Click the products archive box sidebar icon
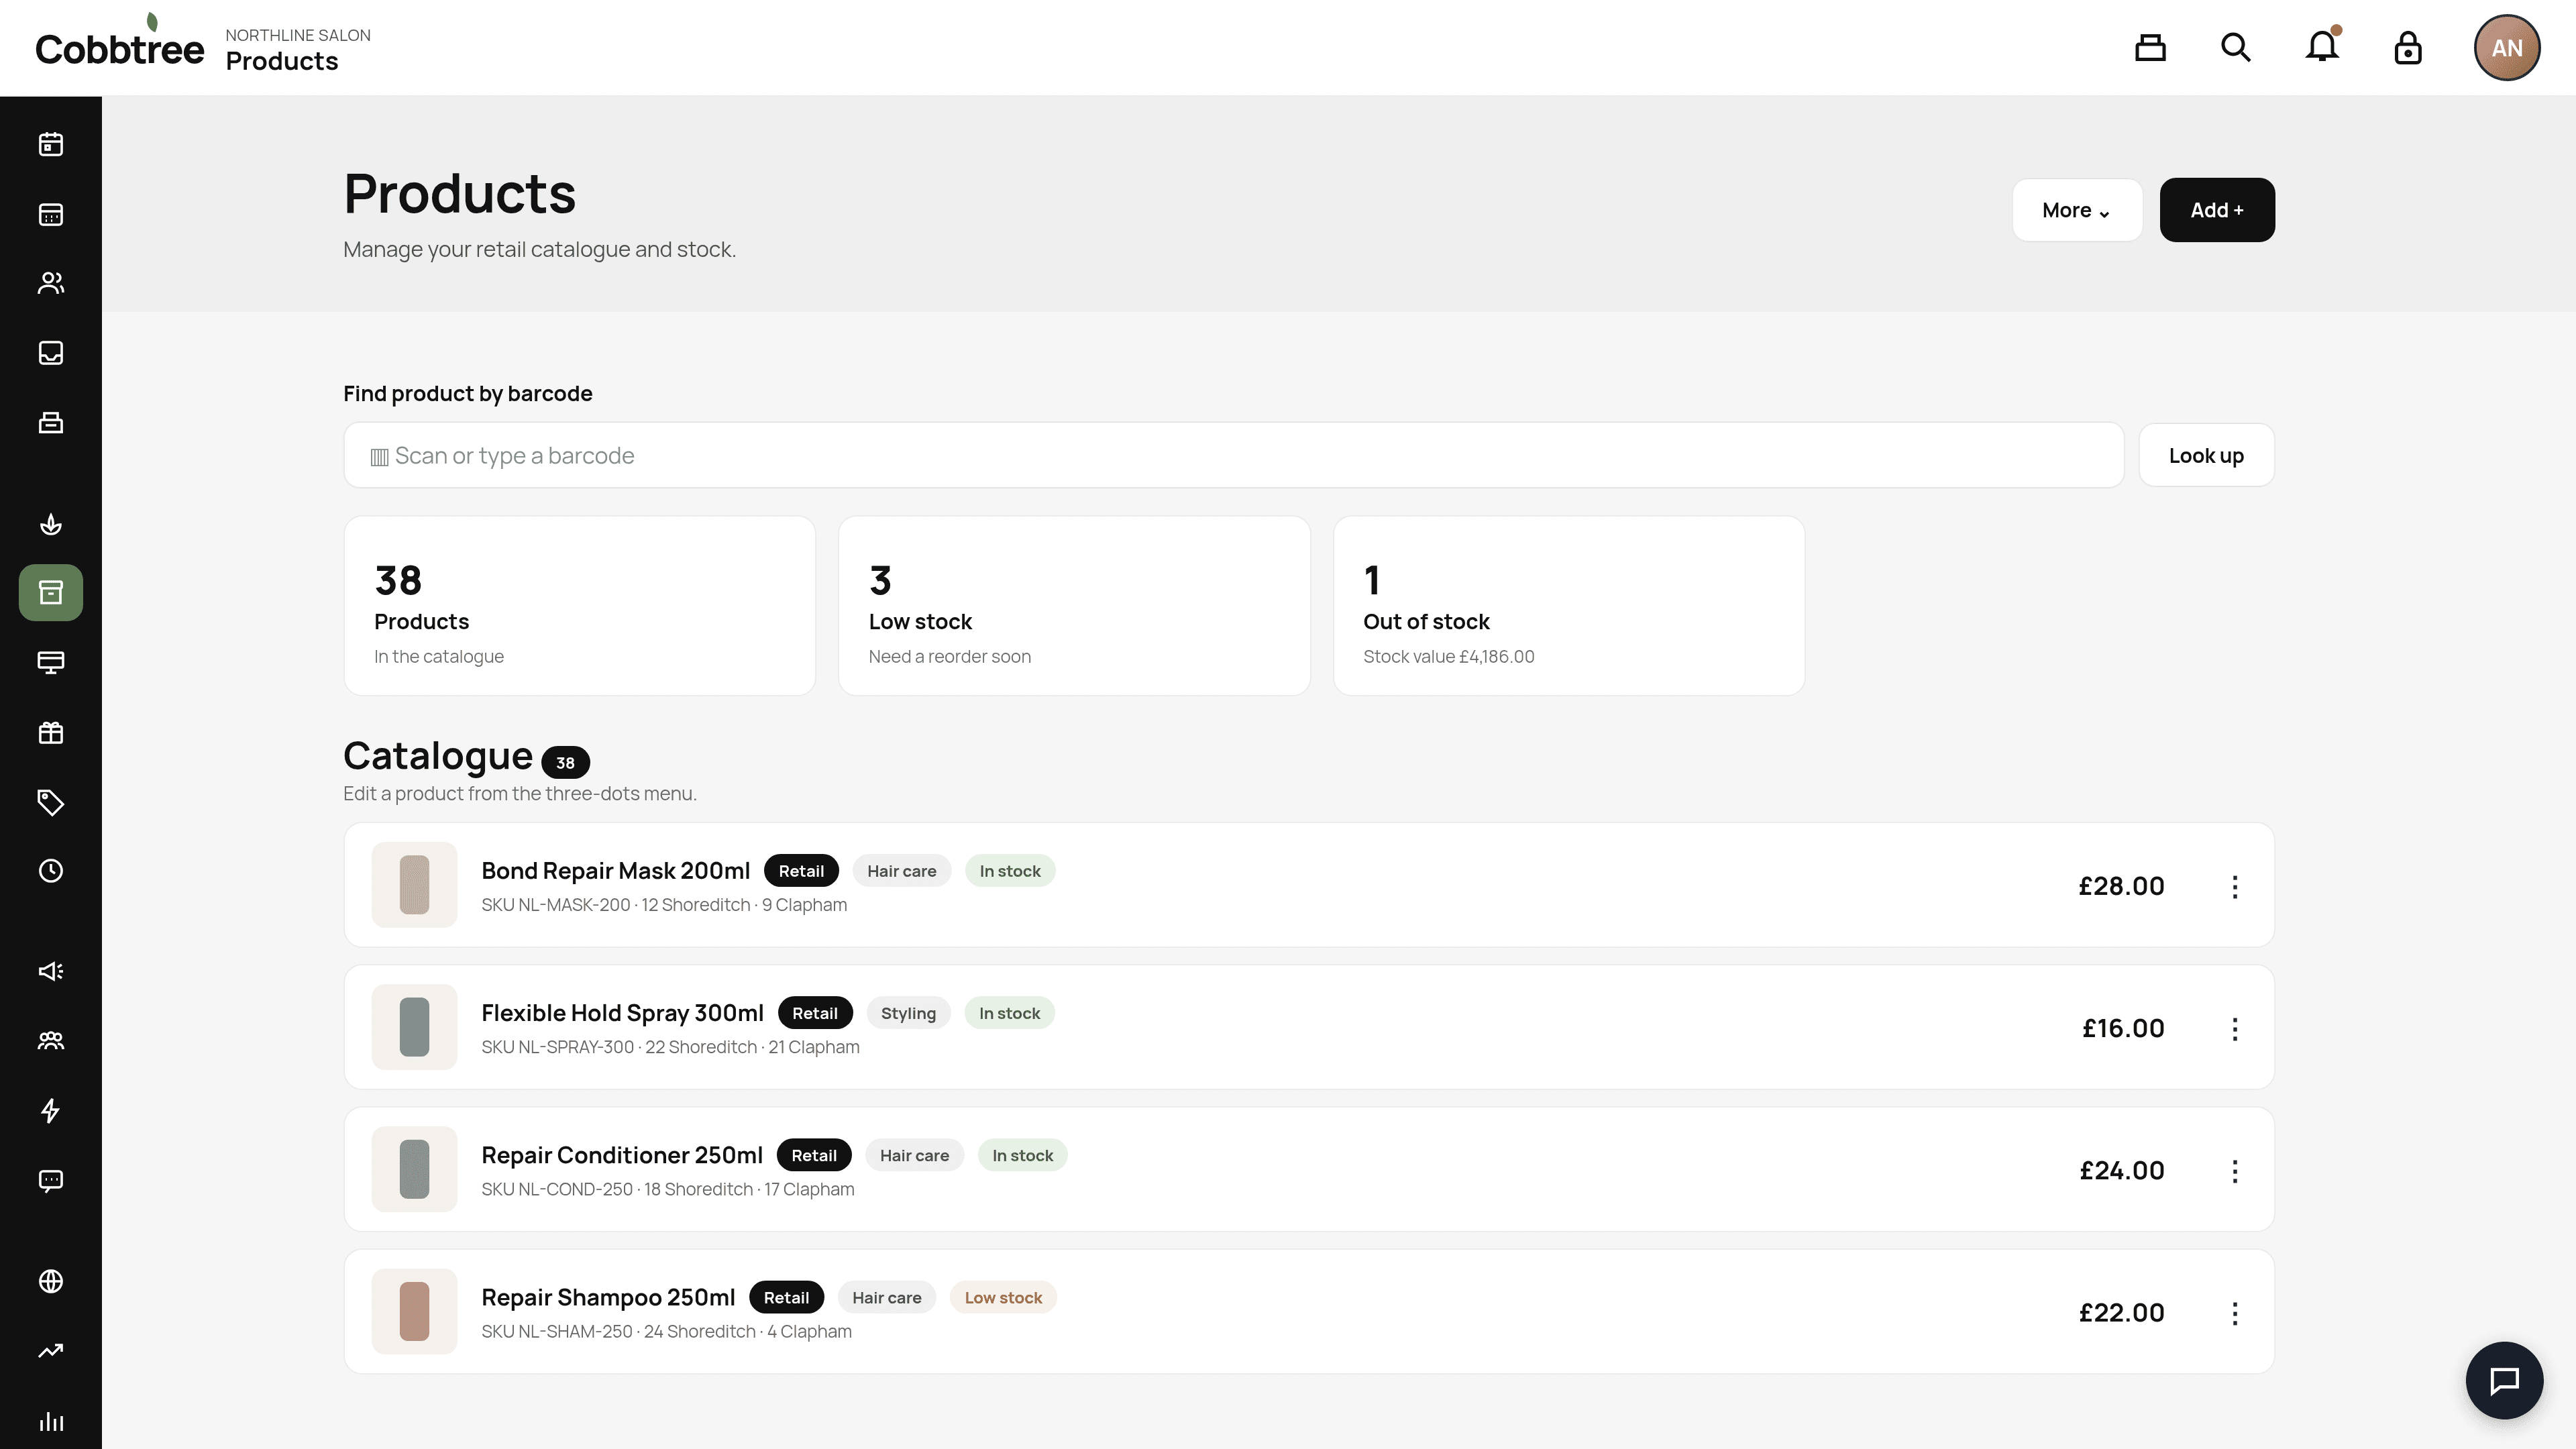The width and height of the screenshot is (2576, 1449). [51, 593]
